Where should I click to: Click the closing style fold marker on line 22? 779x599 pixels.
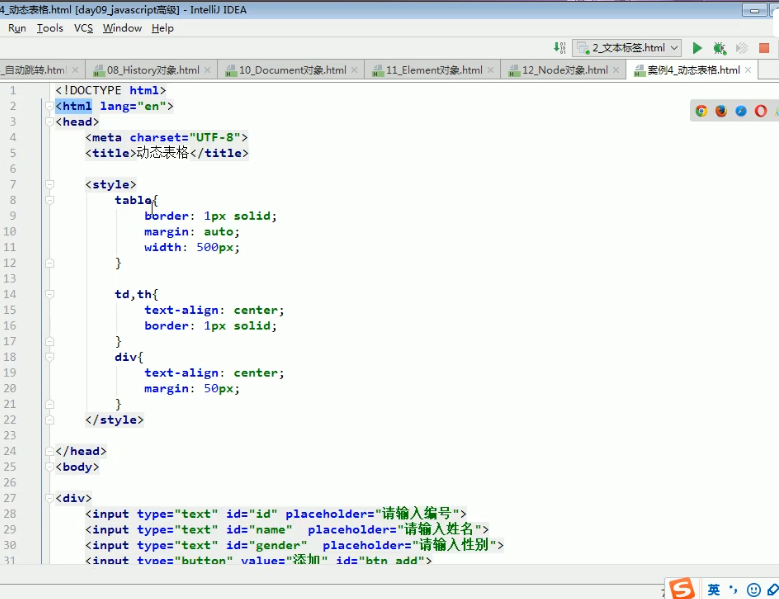point(49,420)
